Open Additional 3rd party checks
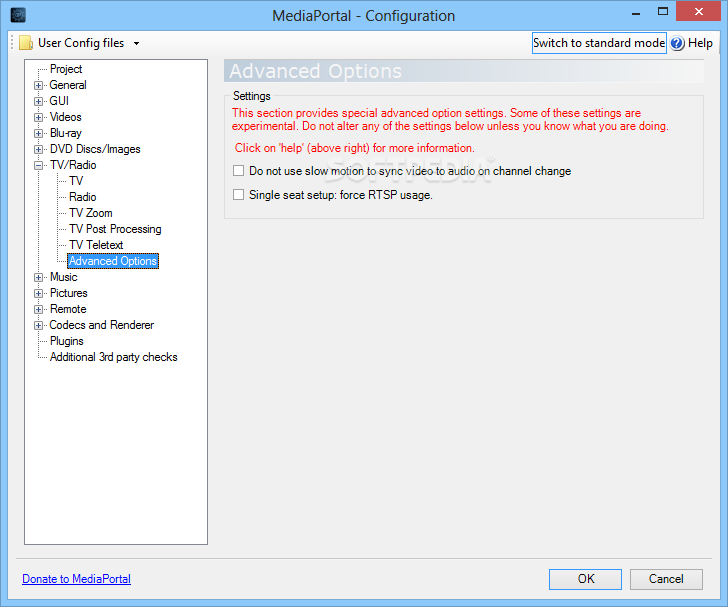Image resolution: width=728 pixels, height=607 pixels. [x=114, y=357]
